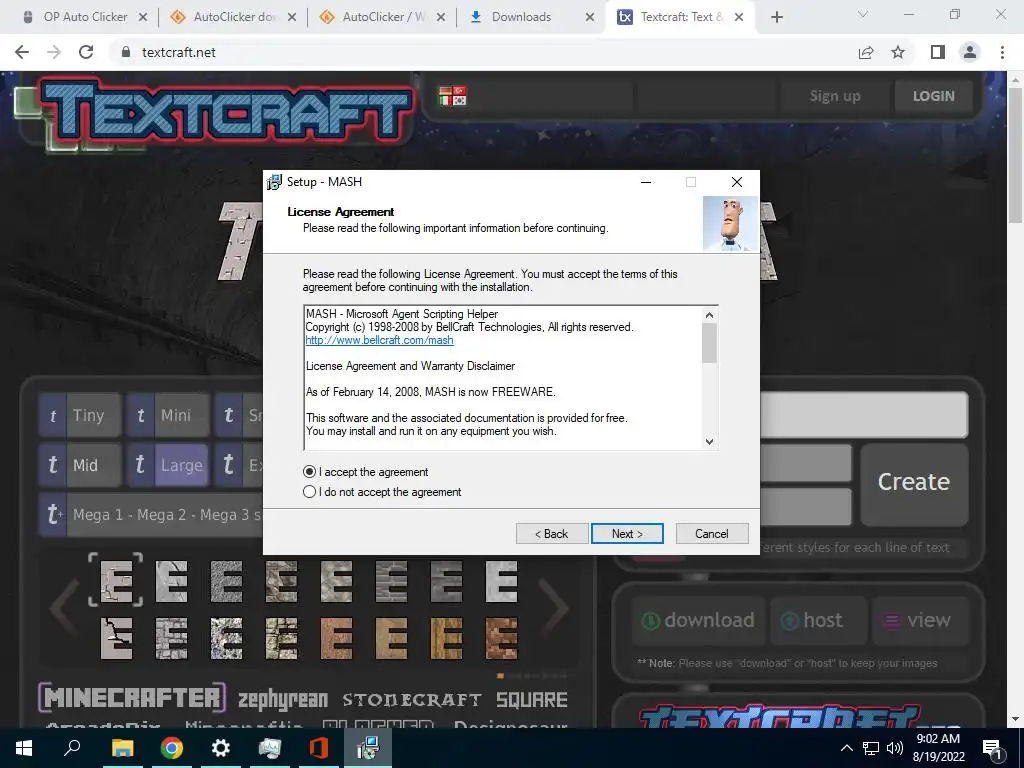Select the zephyrean font

pos(282,699)
